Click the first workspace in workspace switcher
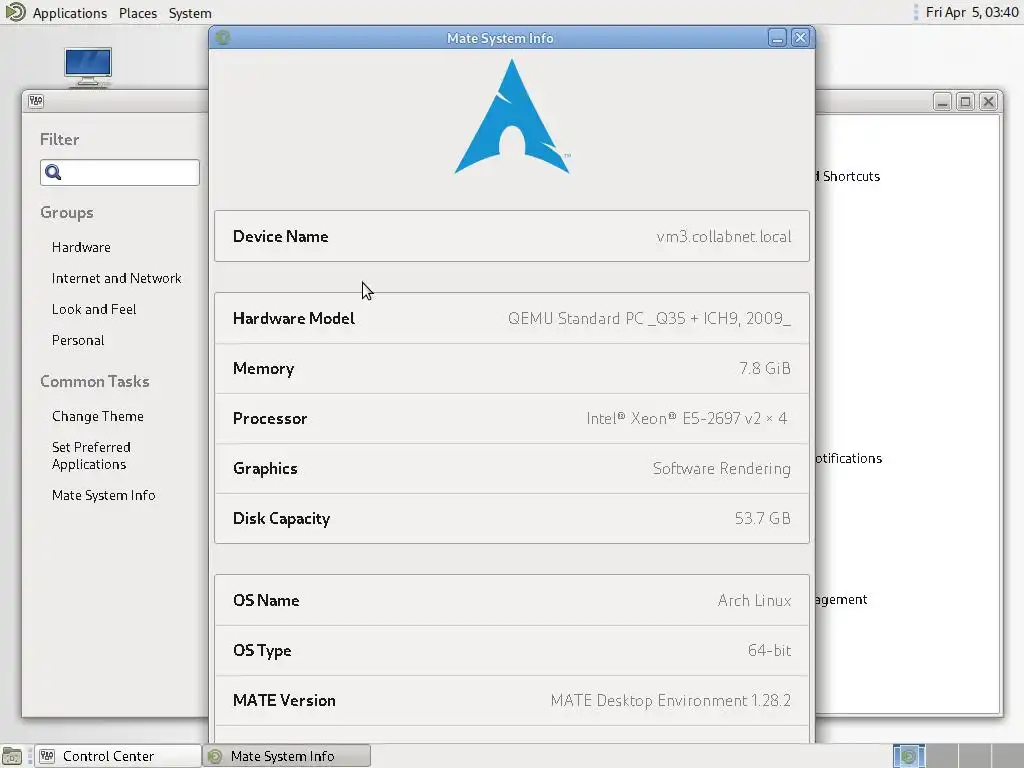1024x768 pixels. coord(908,756)
